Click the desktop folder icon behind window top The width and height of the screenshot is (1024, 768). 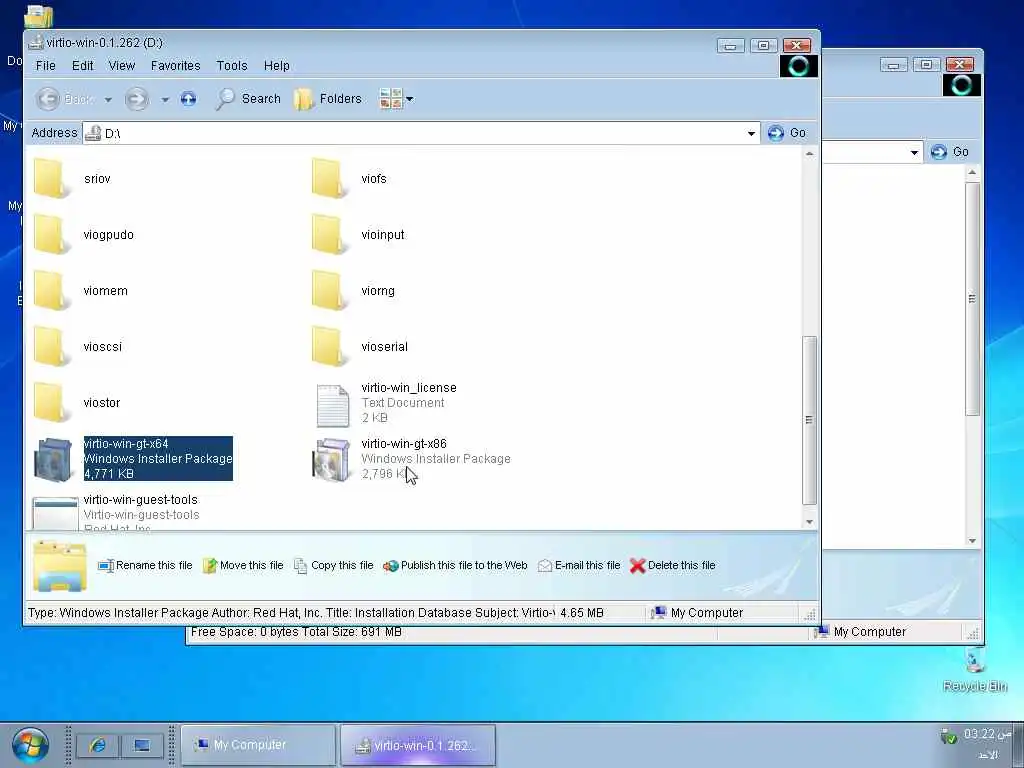pyautogui.click(x=39, y=16)
